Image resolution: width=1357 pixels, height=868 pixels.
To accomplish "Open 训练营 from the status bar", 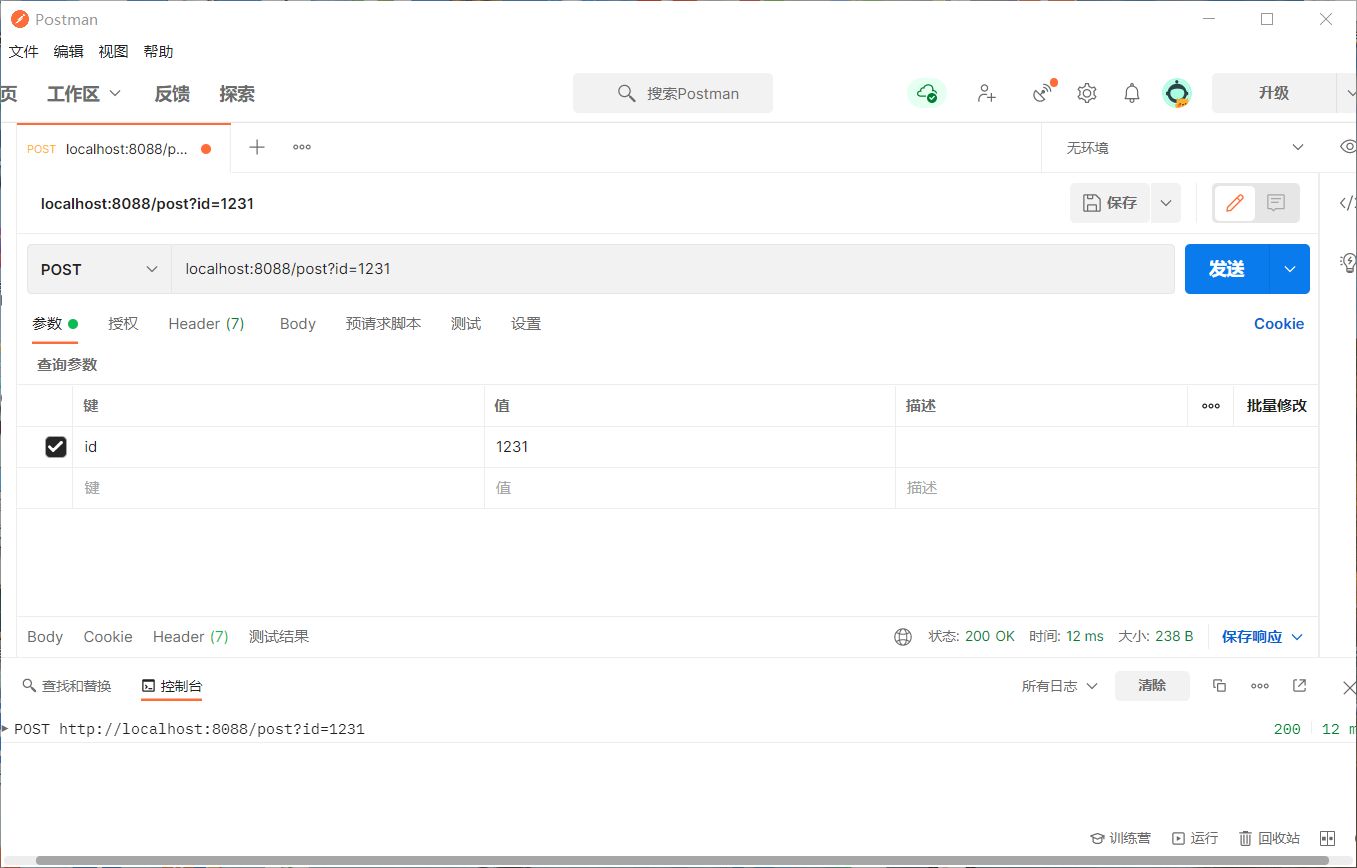I will 1121,838.
